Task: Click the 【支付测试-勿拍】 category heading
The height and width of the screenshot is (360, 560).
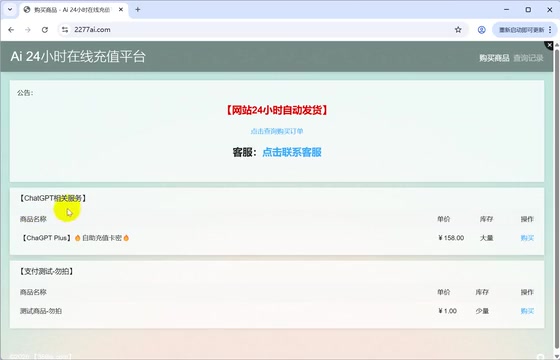Action: point(46,271)
